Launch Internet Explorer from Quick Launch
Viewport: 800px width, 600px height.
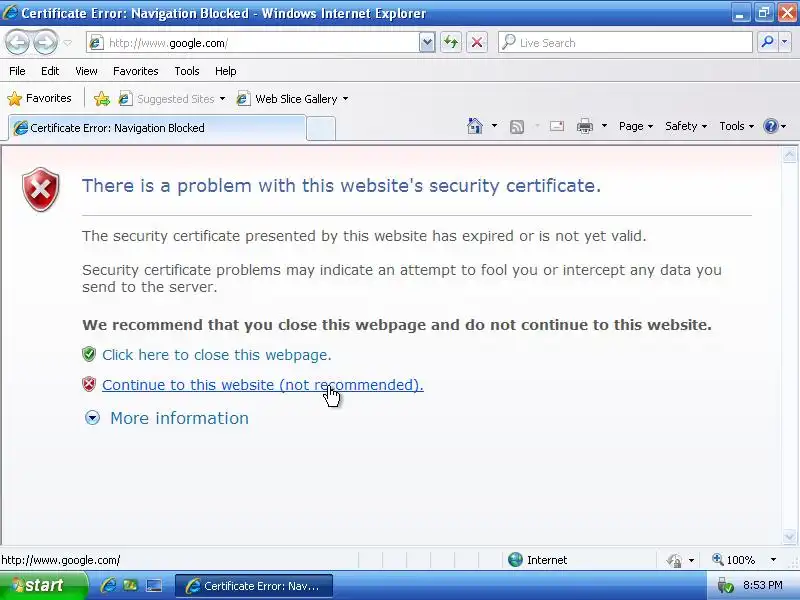click(x=108, y=585)
